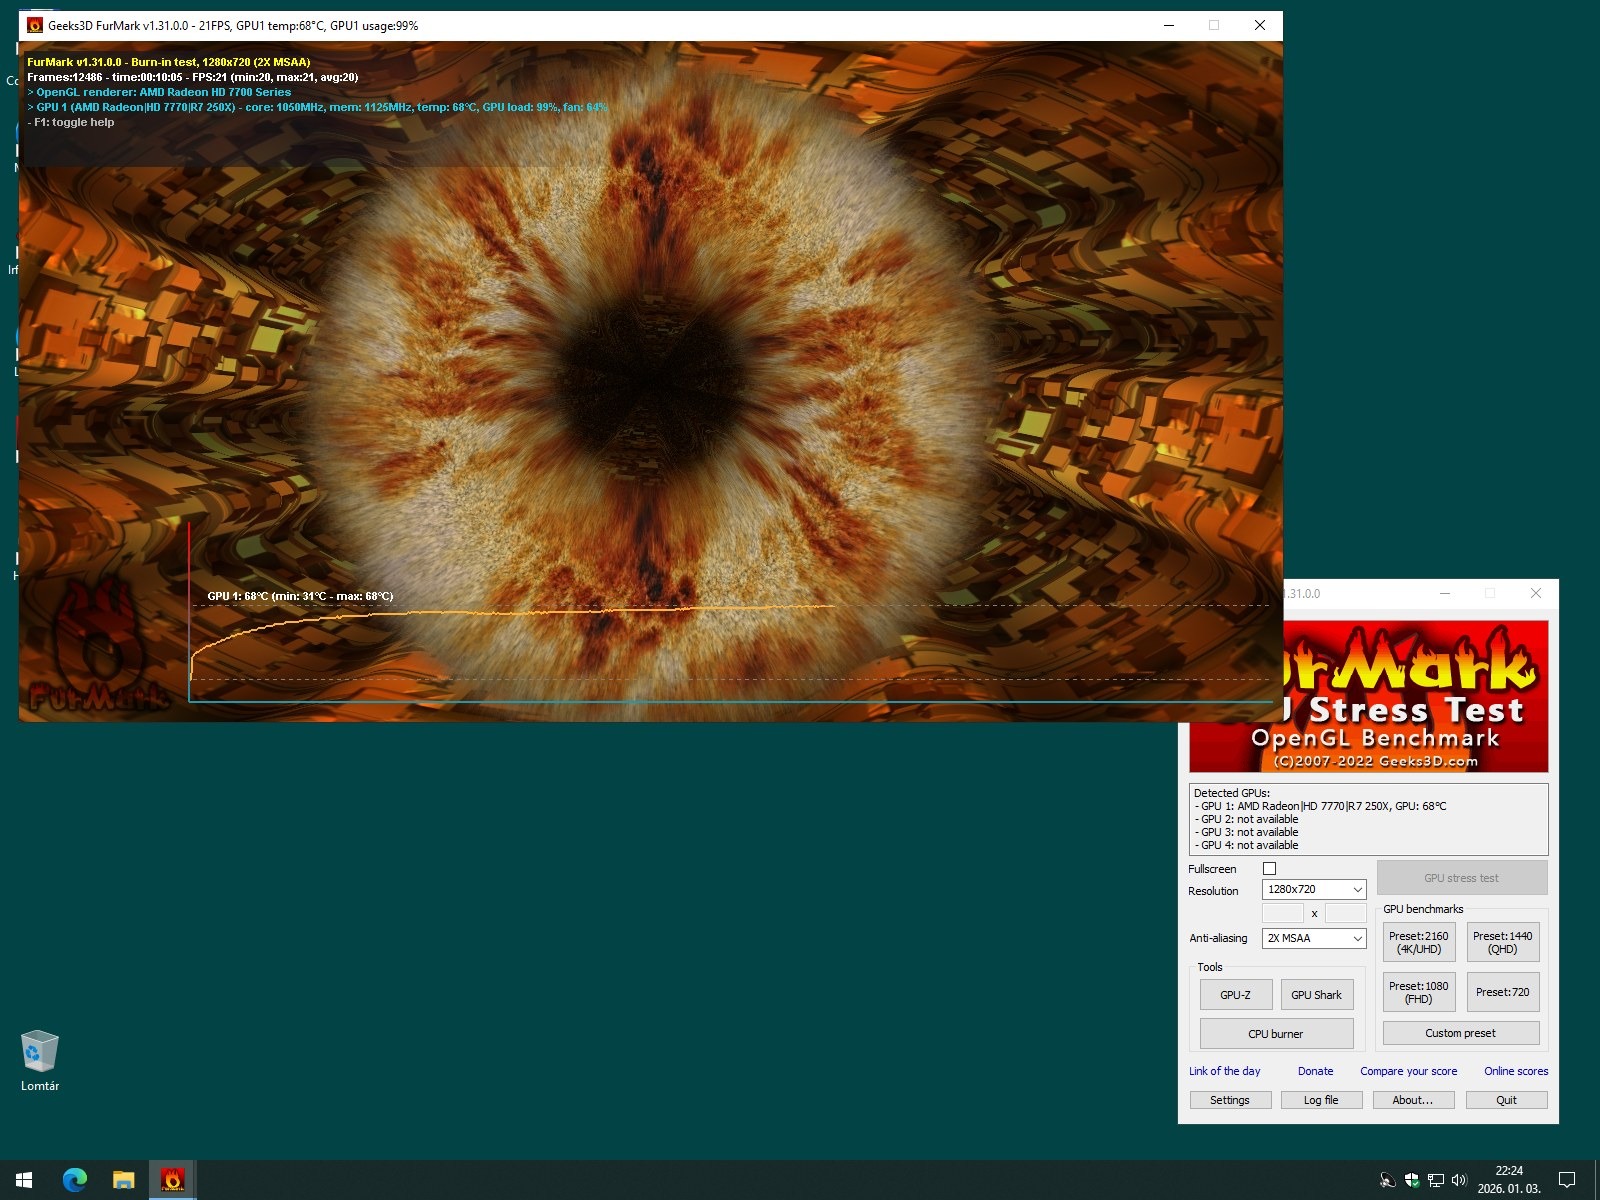Open FurMark Settings
Screen dimensions: 1600x1200
[1230, 1100]
